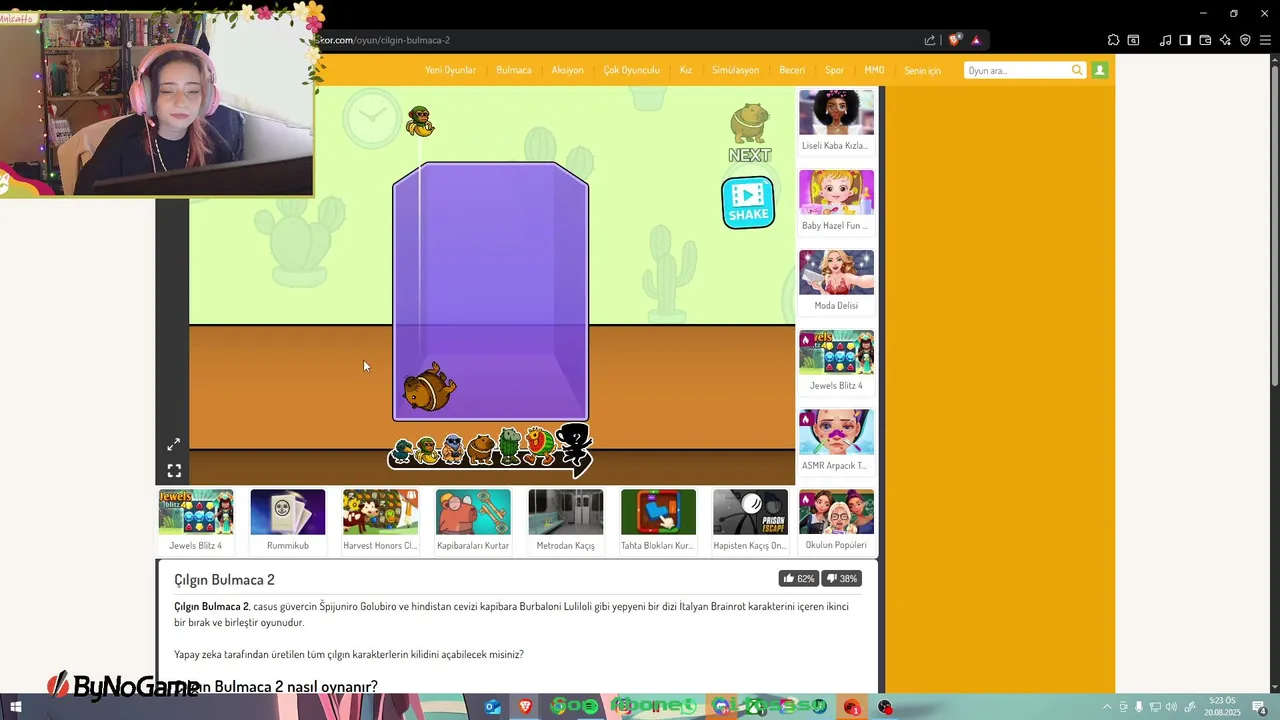Click the expand arrows icon beside game
1280x720 pixels.
(173, 444)
